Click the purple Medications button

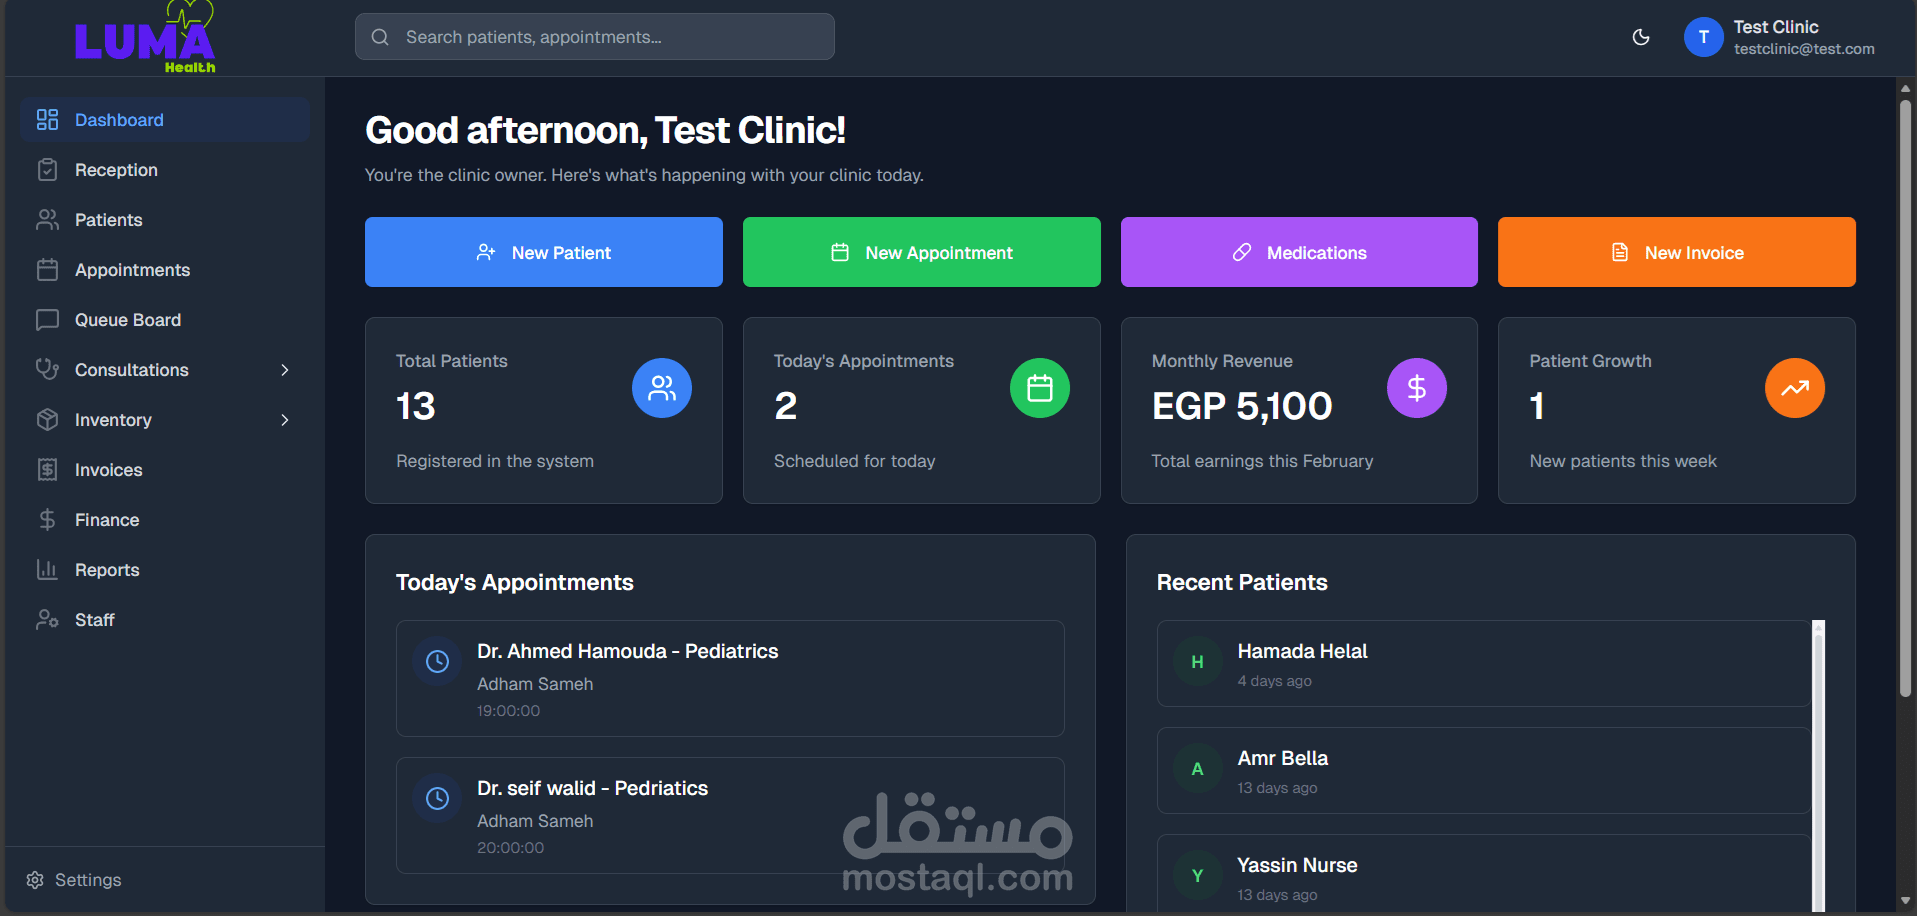pyautogui.click(x=1299, y=252)
